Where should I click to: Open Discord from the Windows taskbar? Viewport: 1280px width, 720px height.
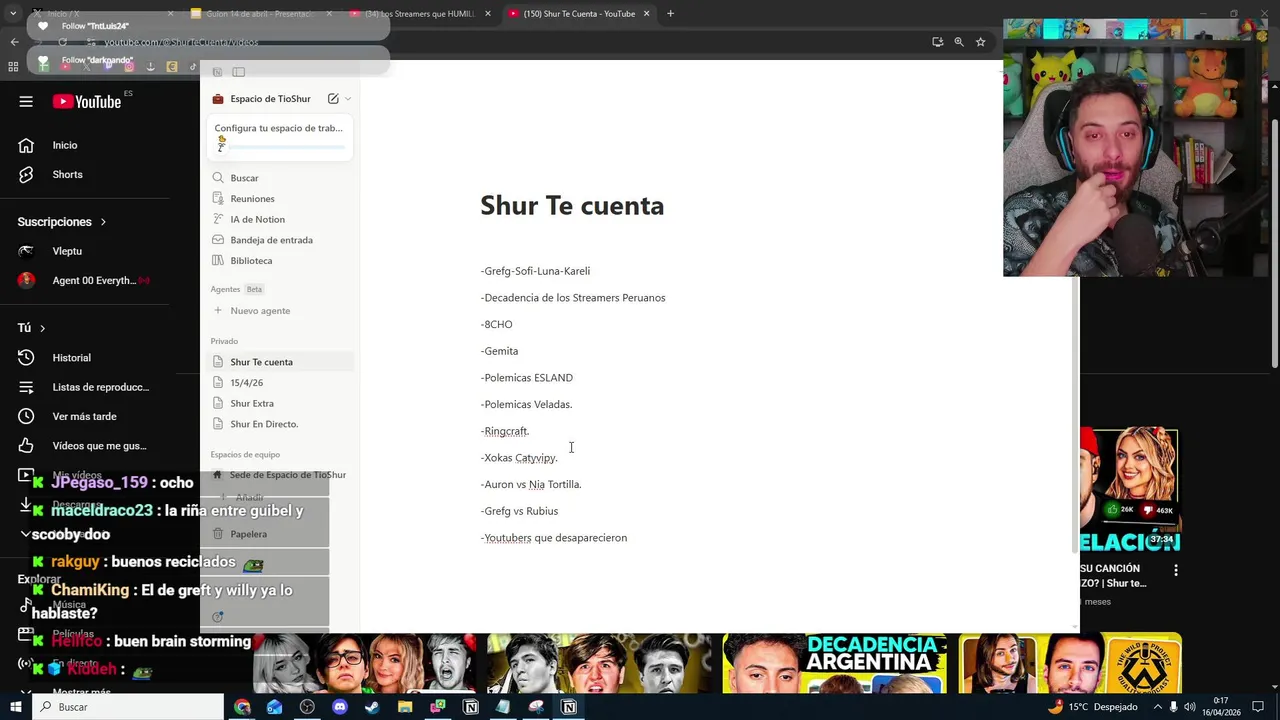(340, 707)
